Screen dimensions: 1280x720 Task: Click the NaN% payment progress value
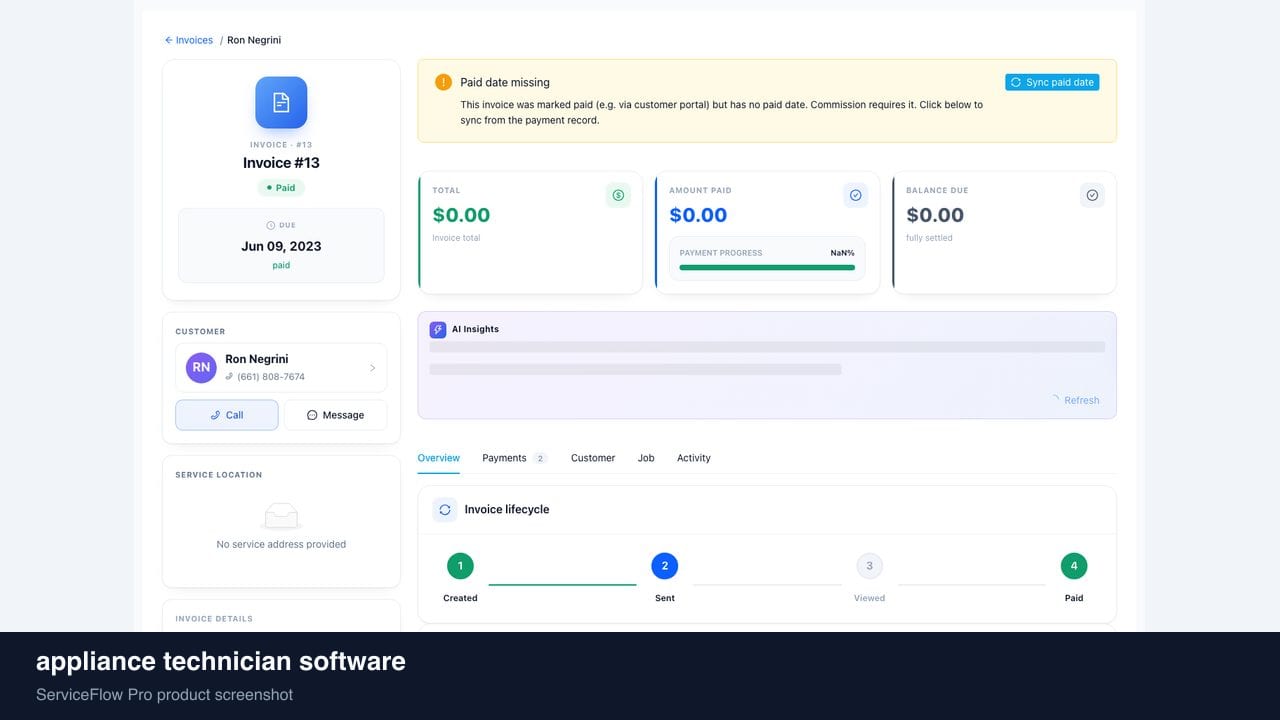pyautogui.click(x=842, y=253)
